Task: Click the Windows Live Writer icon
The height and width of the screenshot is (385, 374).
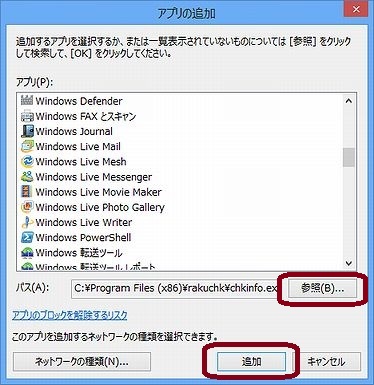Action: [27, 222]
